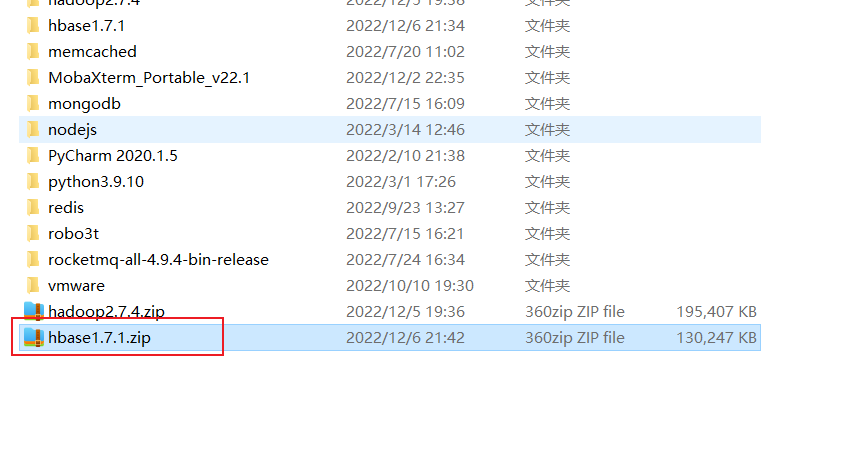Click the 195,407 KB size cell
Screen dimensions: 851x458
coord(716,311)
